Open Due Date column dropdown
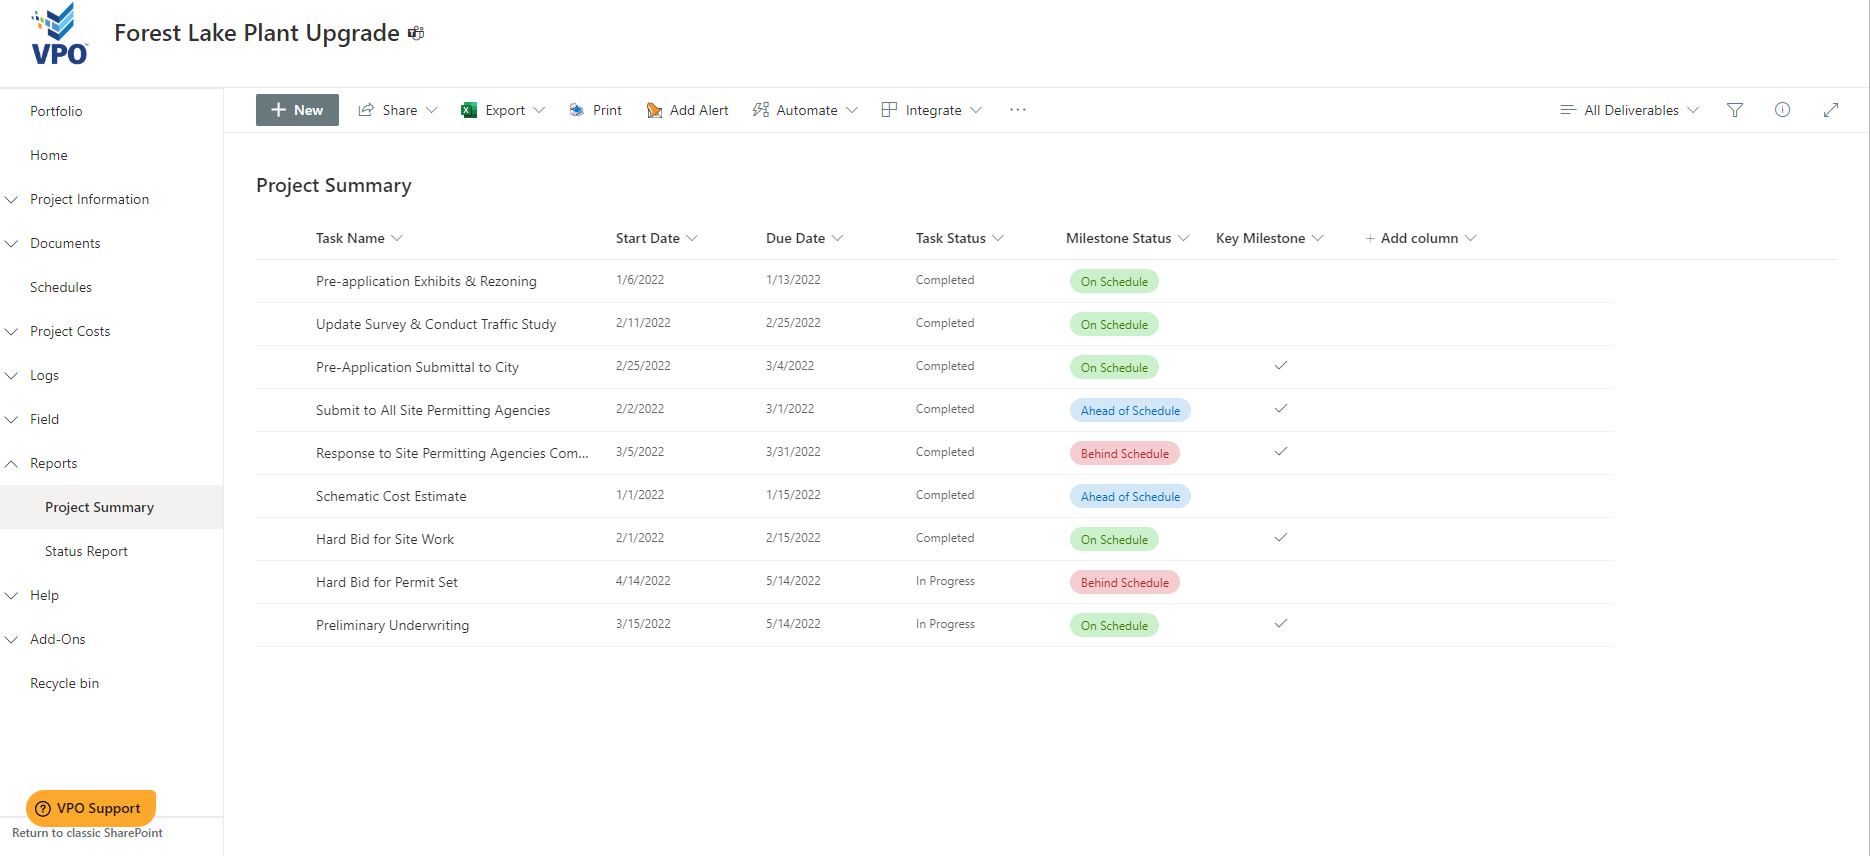 coord(838,238)
